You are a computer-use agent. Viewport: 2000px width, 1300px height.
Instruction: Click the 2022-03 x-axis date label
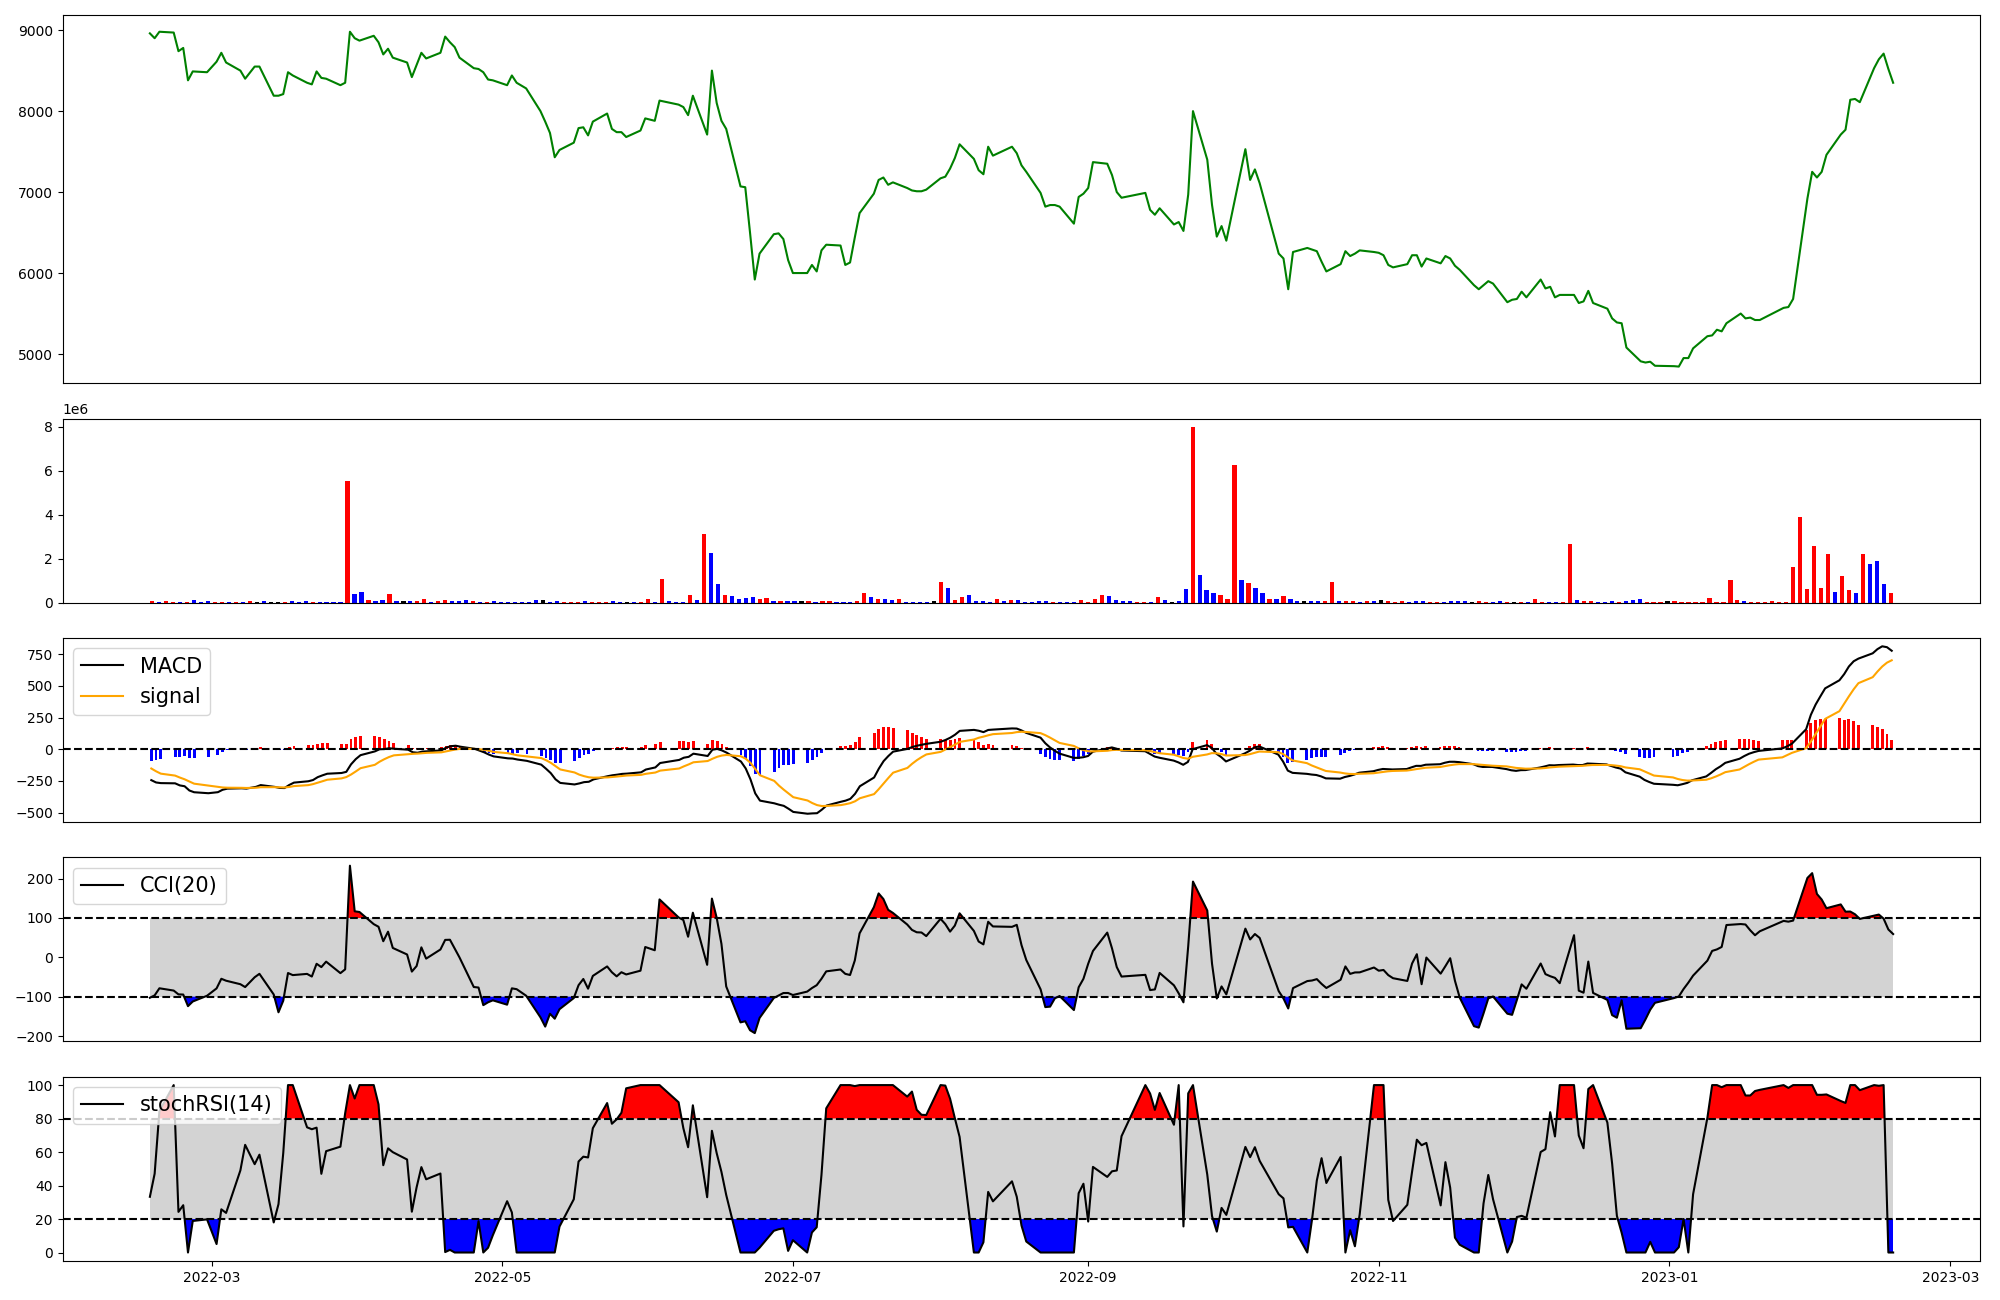tap(212, 1277)
